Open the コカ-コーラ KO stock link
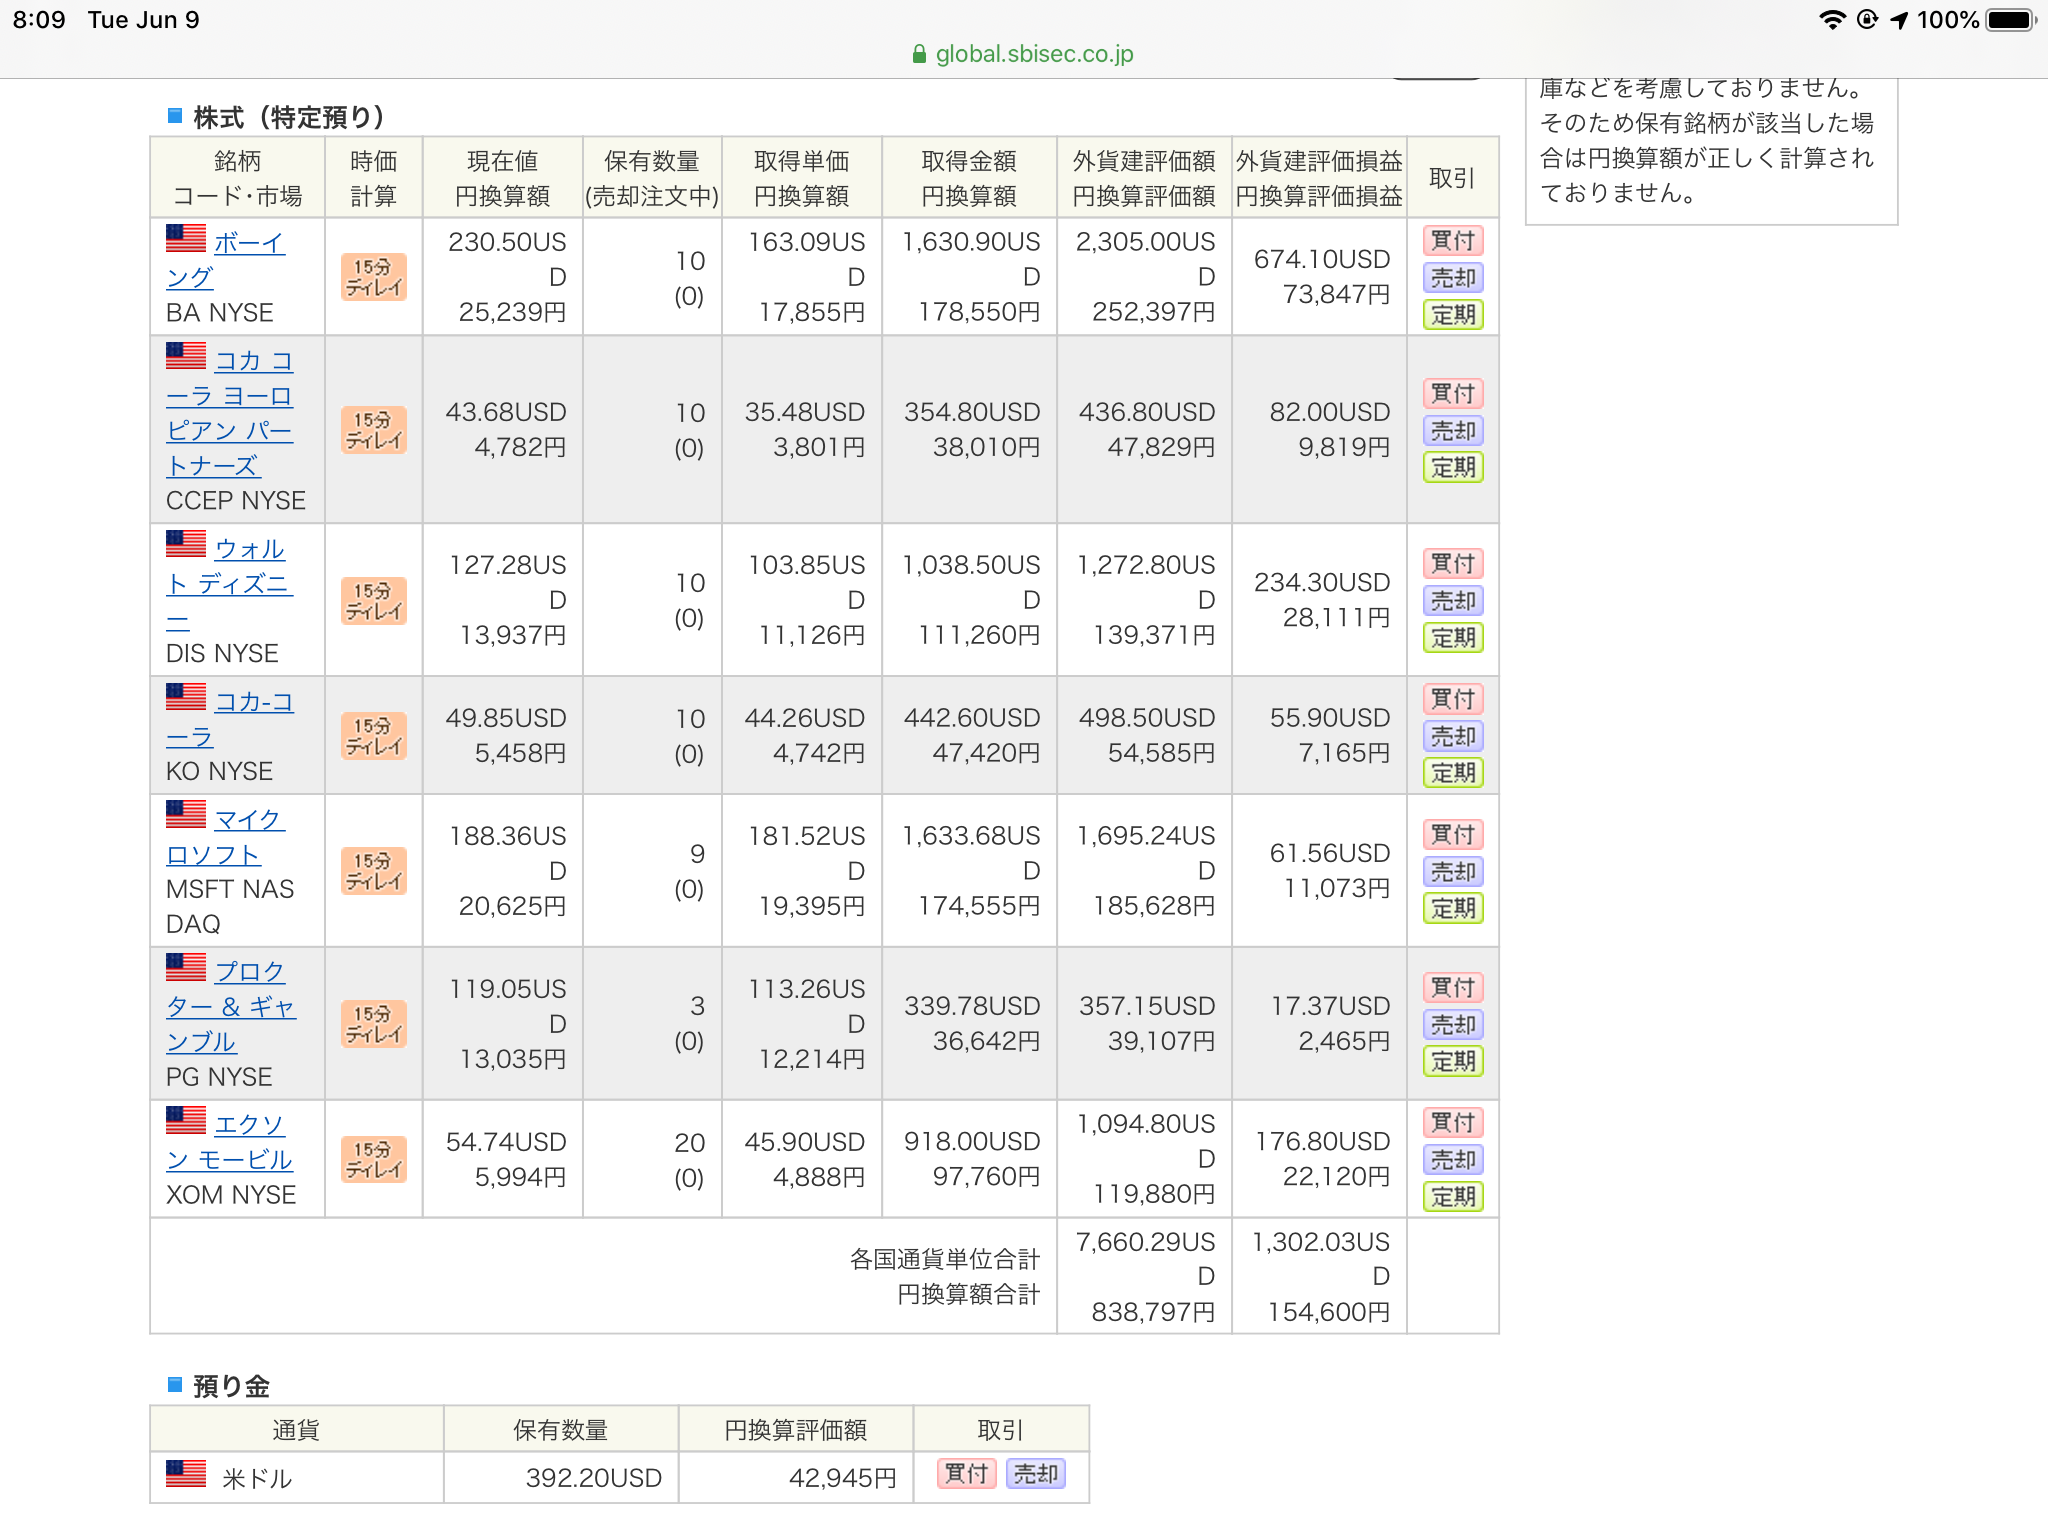The height and width of the screenshot is (1536, 2048). tap(230, 719)
